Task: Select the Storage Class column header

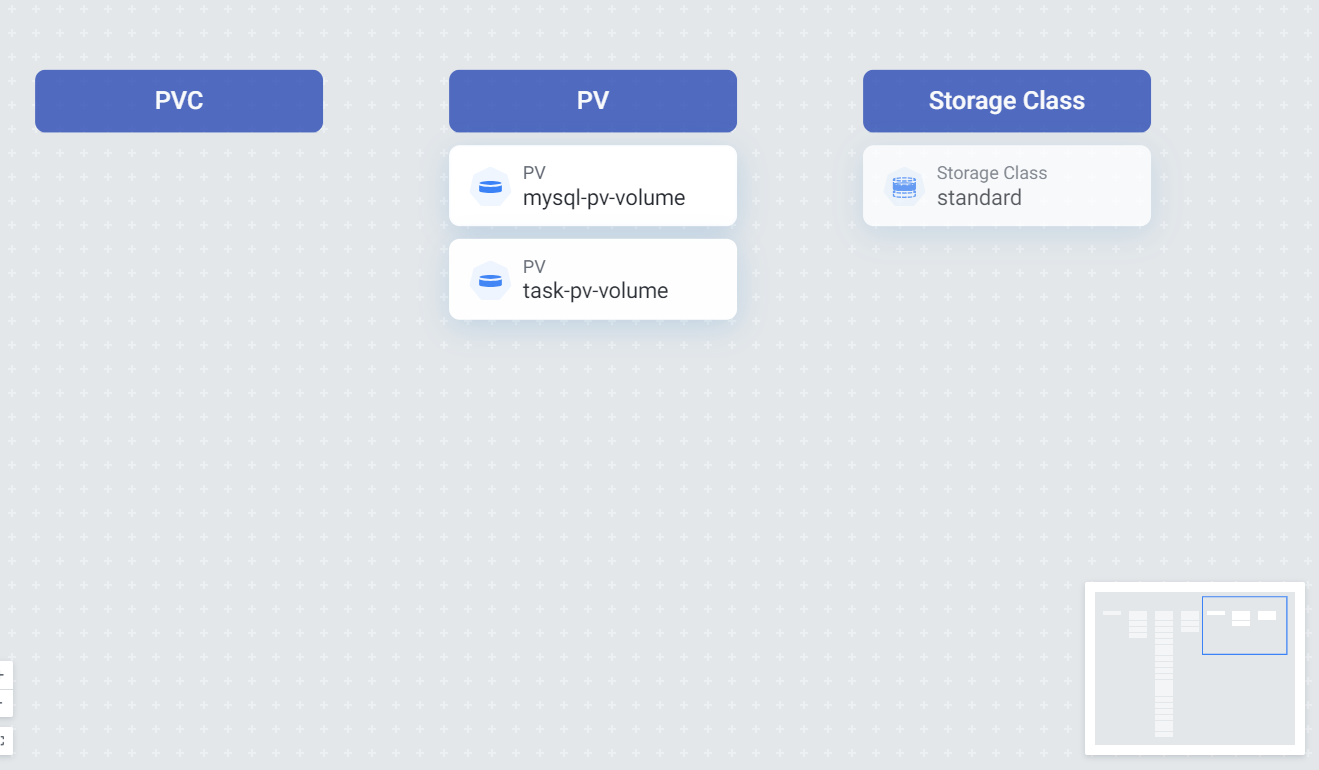Action: click(1006, 101)
